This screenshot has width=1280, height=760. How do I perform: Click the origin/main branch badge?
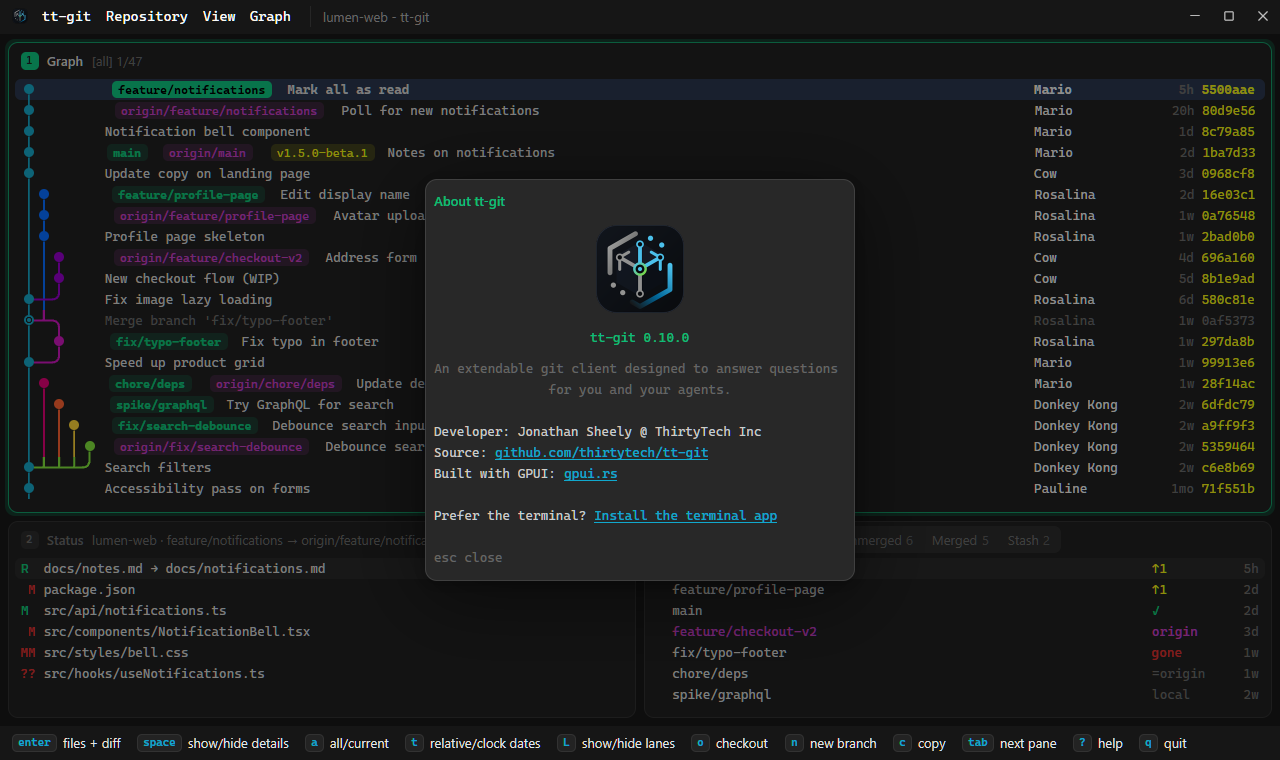pos(206,153)
